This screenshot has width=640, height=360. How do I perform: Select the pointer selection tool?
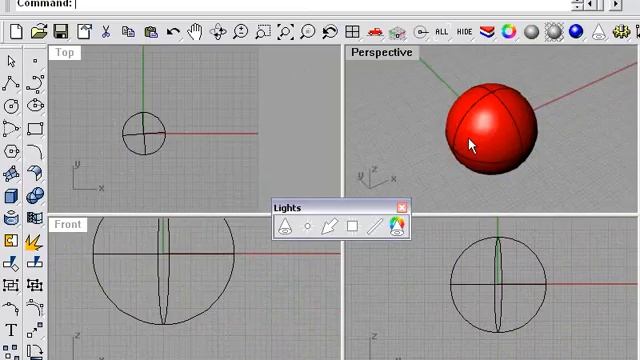(x=11, y=61)
